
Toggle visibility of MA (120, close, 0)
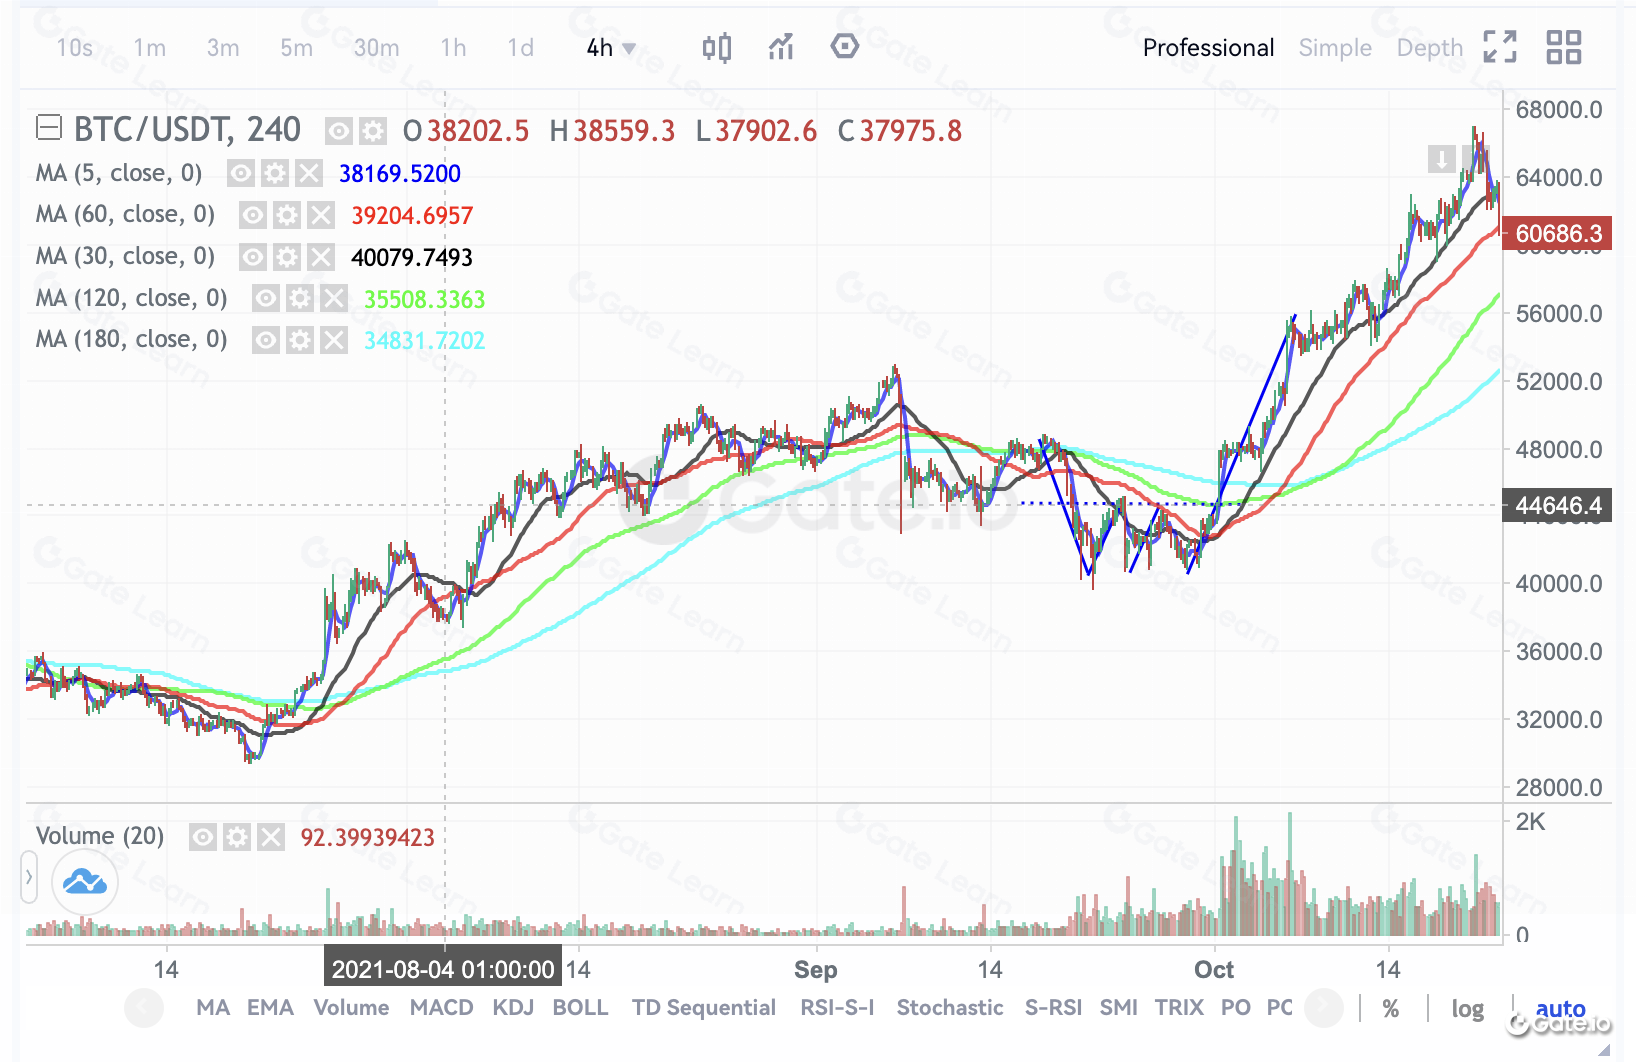(265, 299)
